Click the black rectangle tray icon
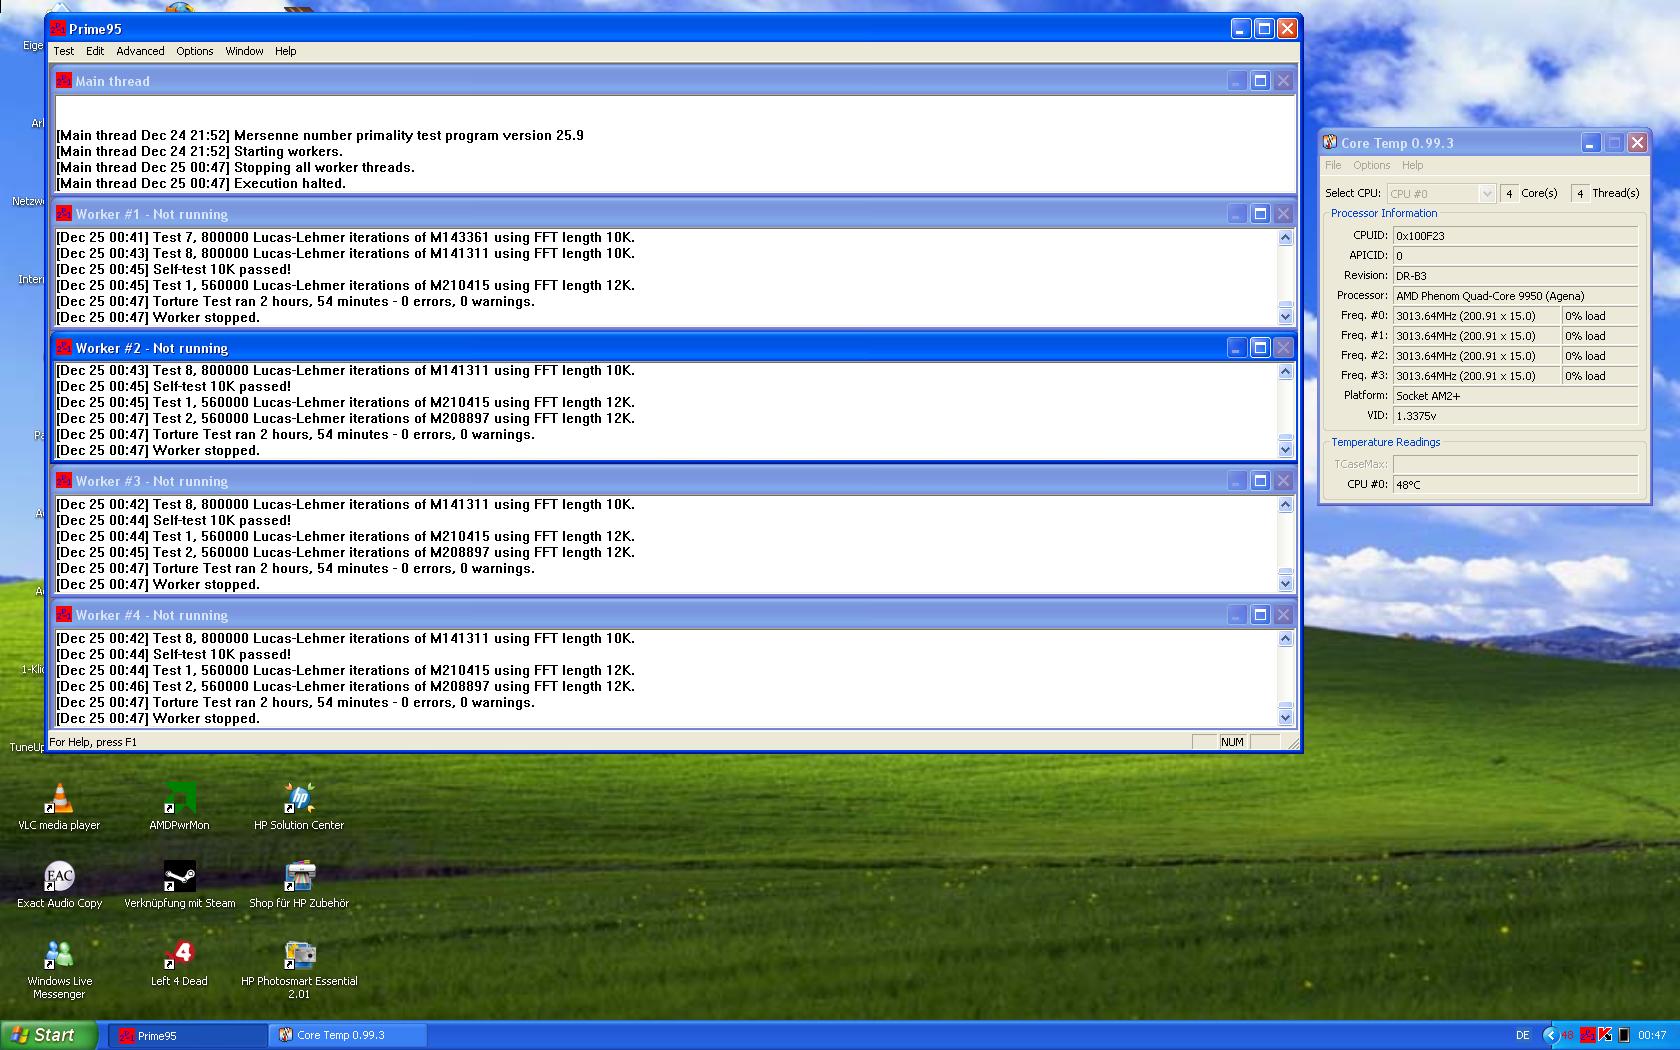 [x=1624, y=1035]
